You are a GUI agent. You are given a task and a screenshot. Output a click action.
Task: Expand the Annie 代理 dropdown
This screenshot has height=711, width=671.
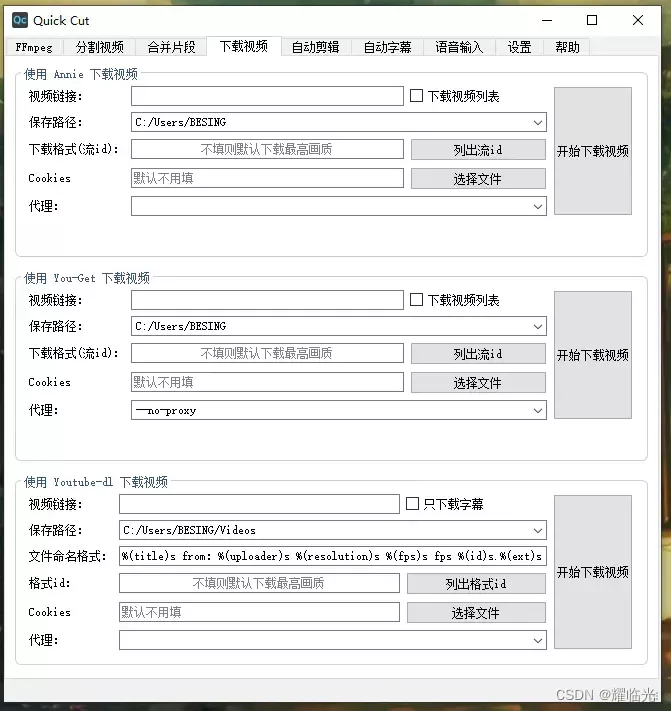538,206
